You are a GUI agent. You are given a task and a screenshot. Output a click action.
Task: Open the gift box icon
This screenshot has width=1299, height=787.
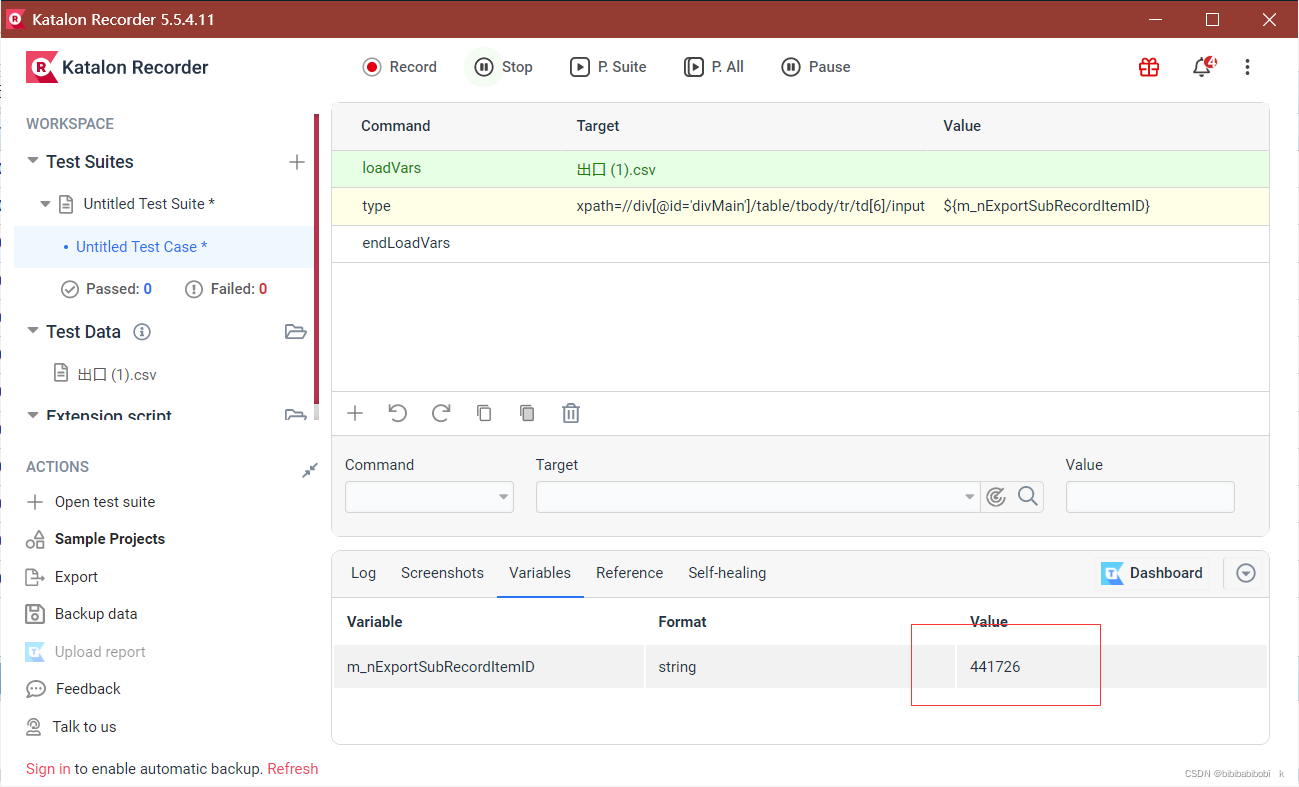pyautogui.click(x=1149, y=67)
